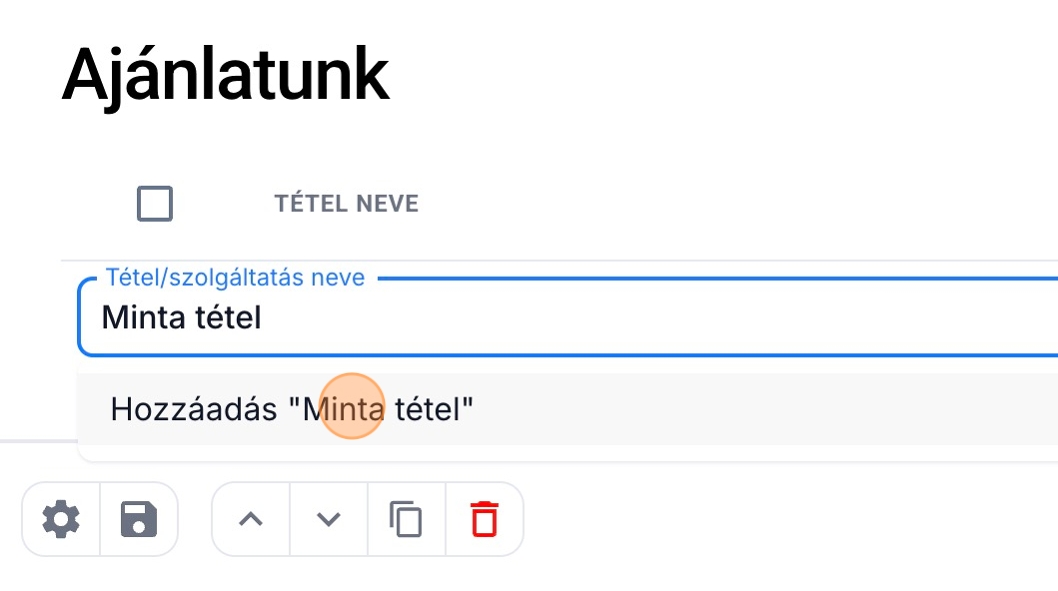Viewport: 1058px width, 591px height.
Task: Duplicate the item with the copy icon
Action: pyautogui.click(x=406, y=519)
